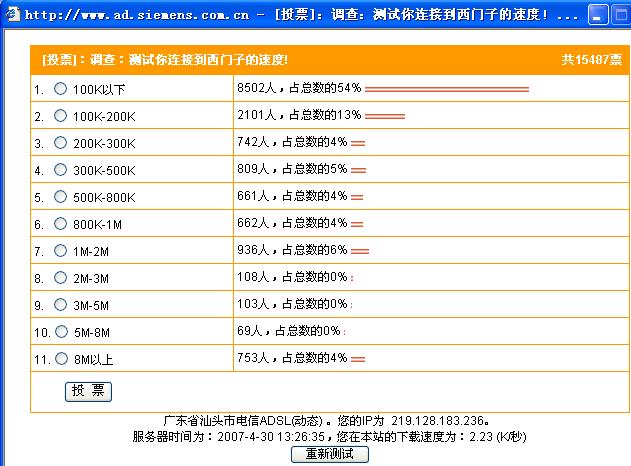Select the 8M以上 radio button
Viewport: 631px width, 466px height.
[x=61, y=359]
